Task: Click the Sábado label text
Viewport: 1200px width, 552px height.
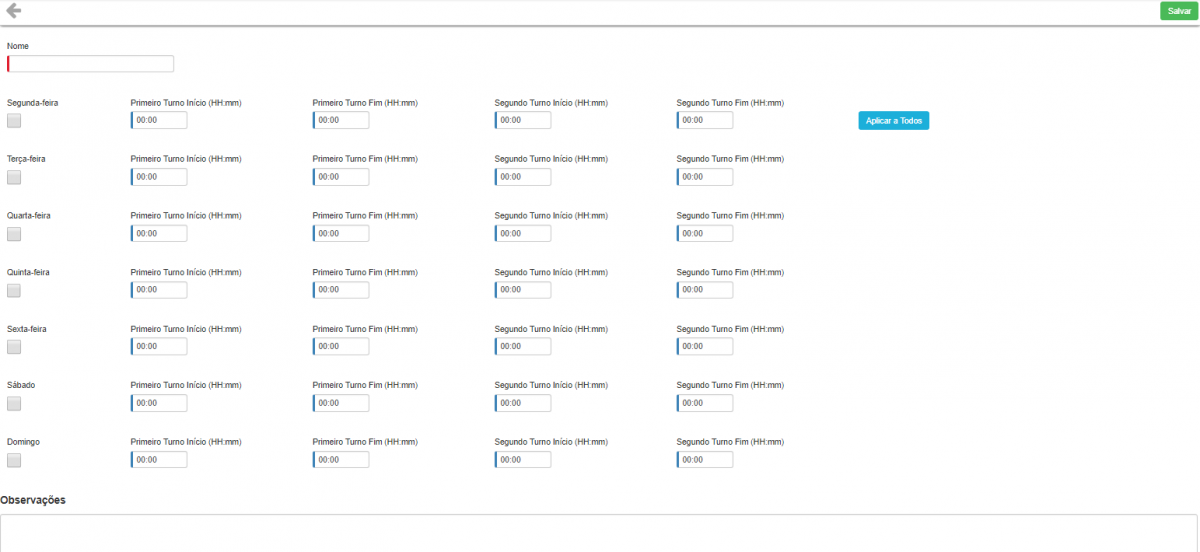Action: (x=21, y=385)
